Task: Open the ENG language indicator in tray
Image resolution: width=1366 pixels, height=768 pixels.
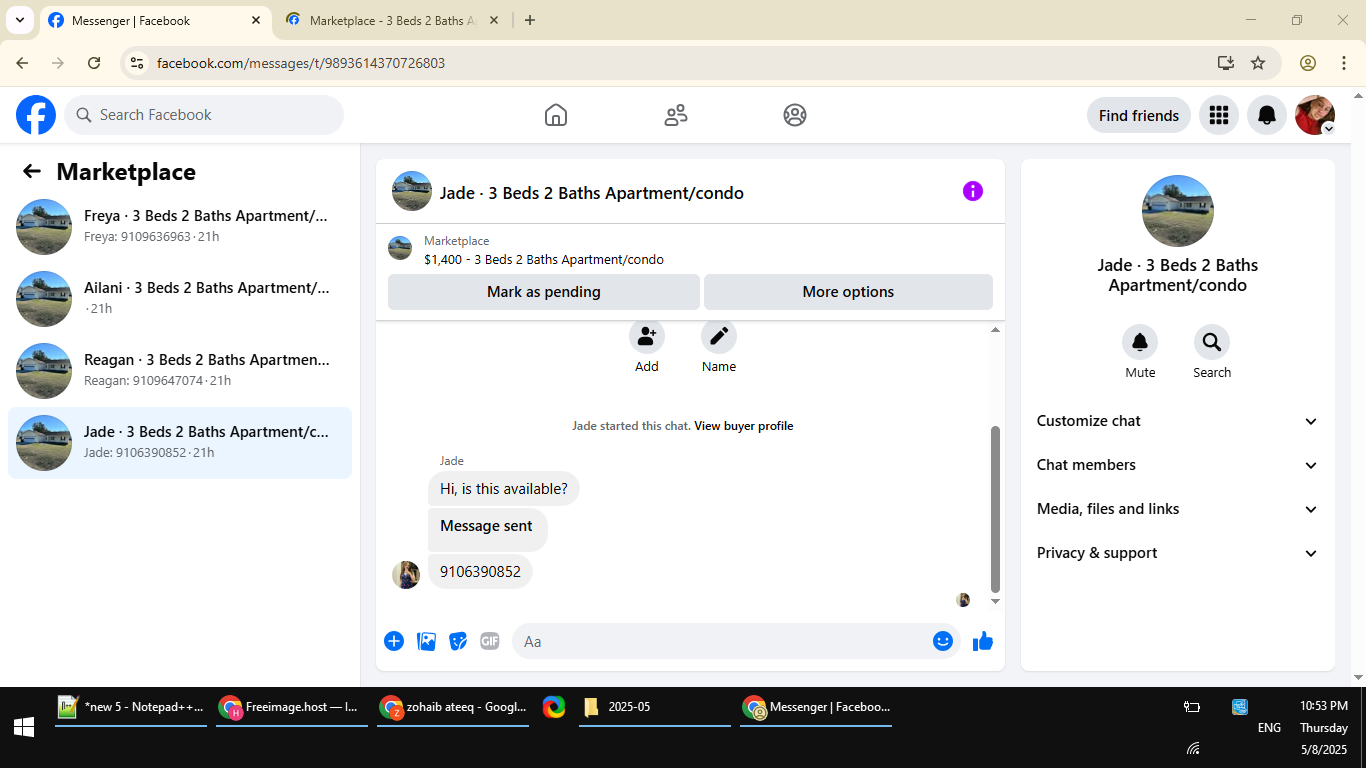Action: pos(1269,728)
